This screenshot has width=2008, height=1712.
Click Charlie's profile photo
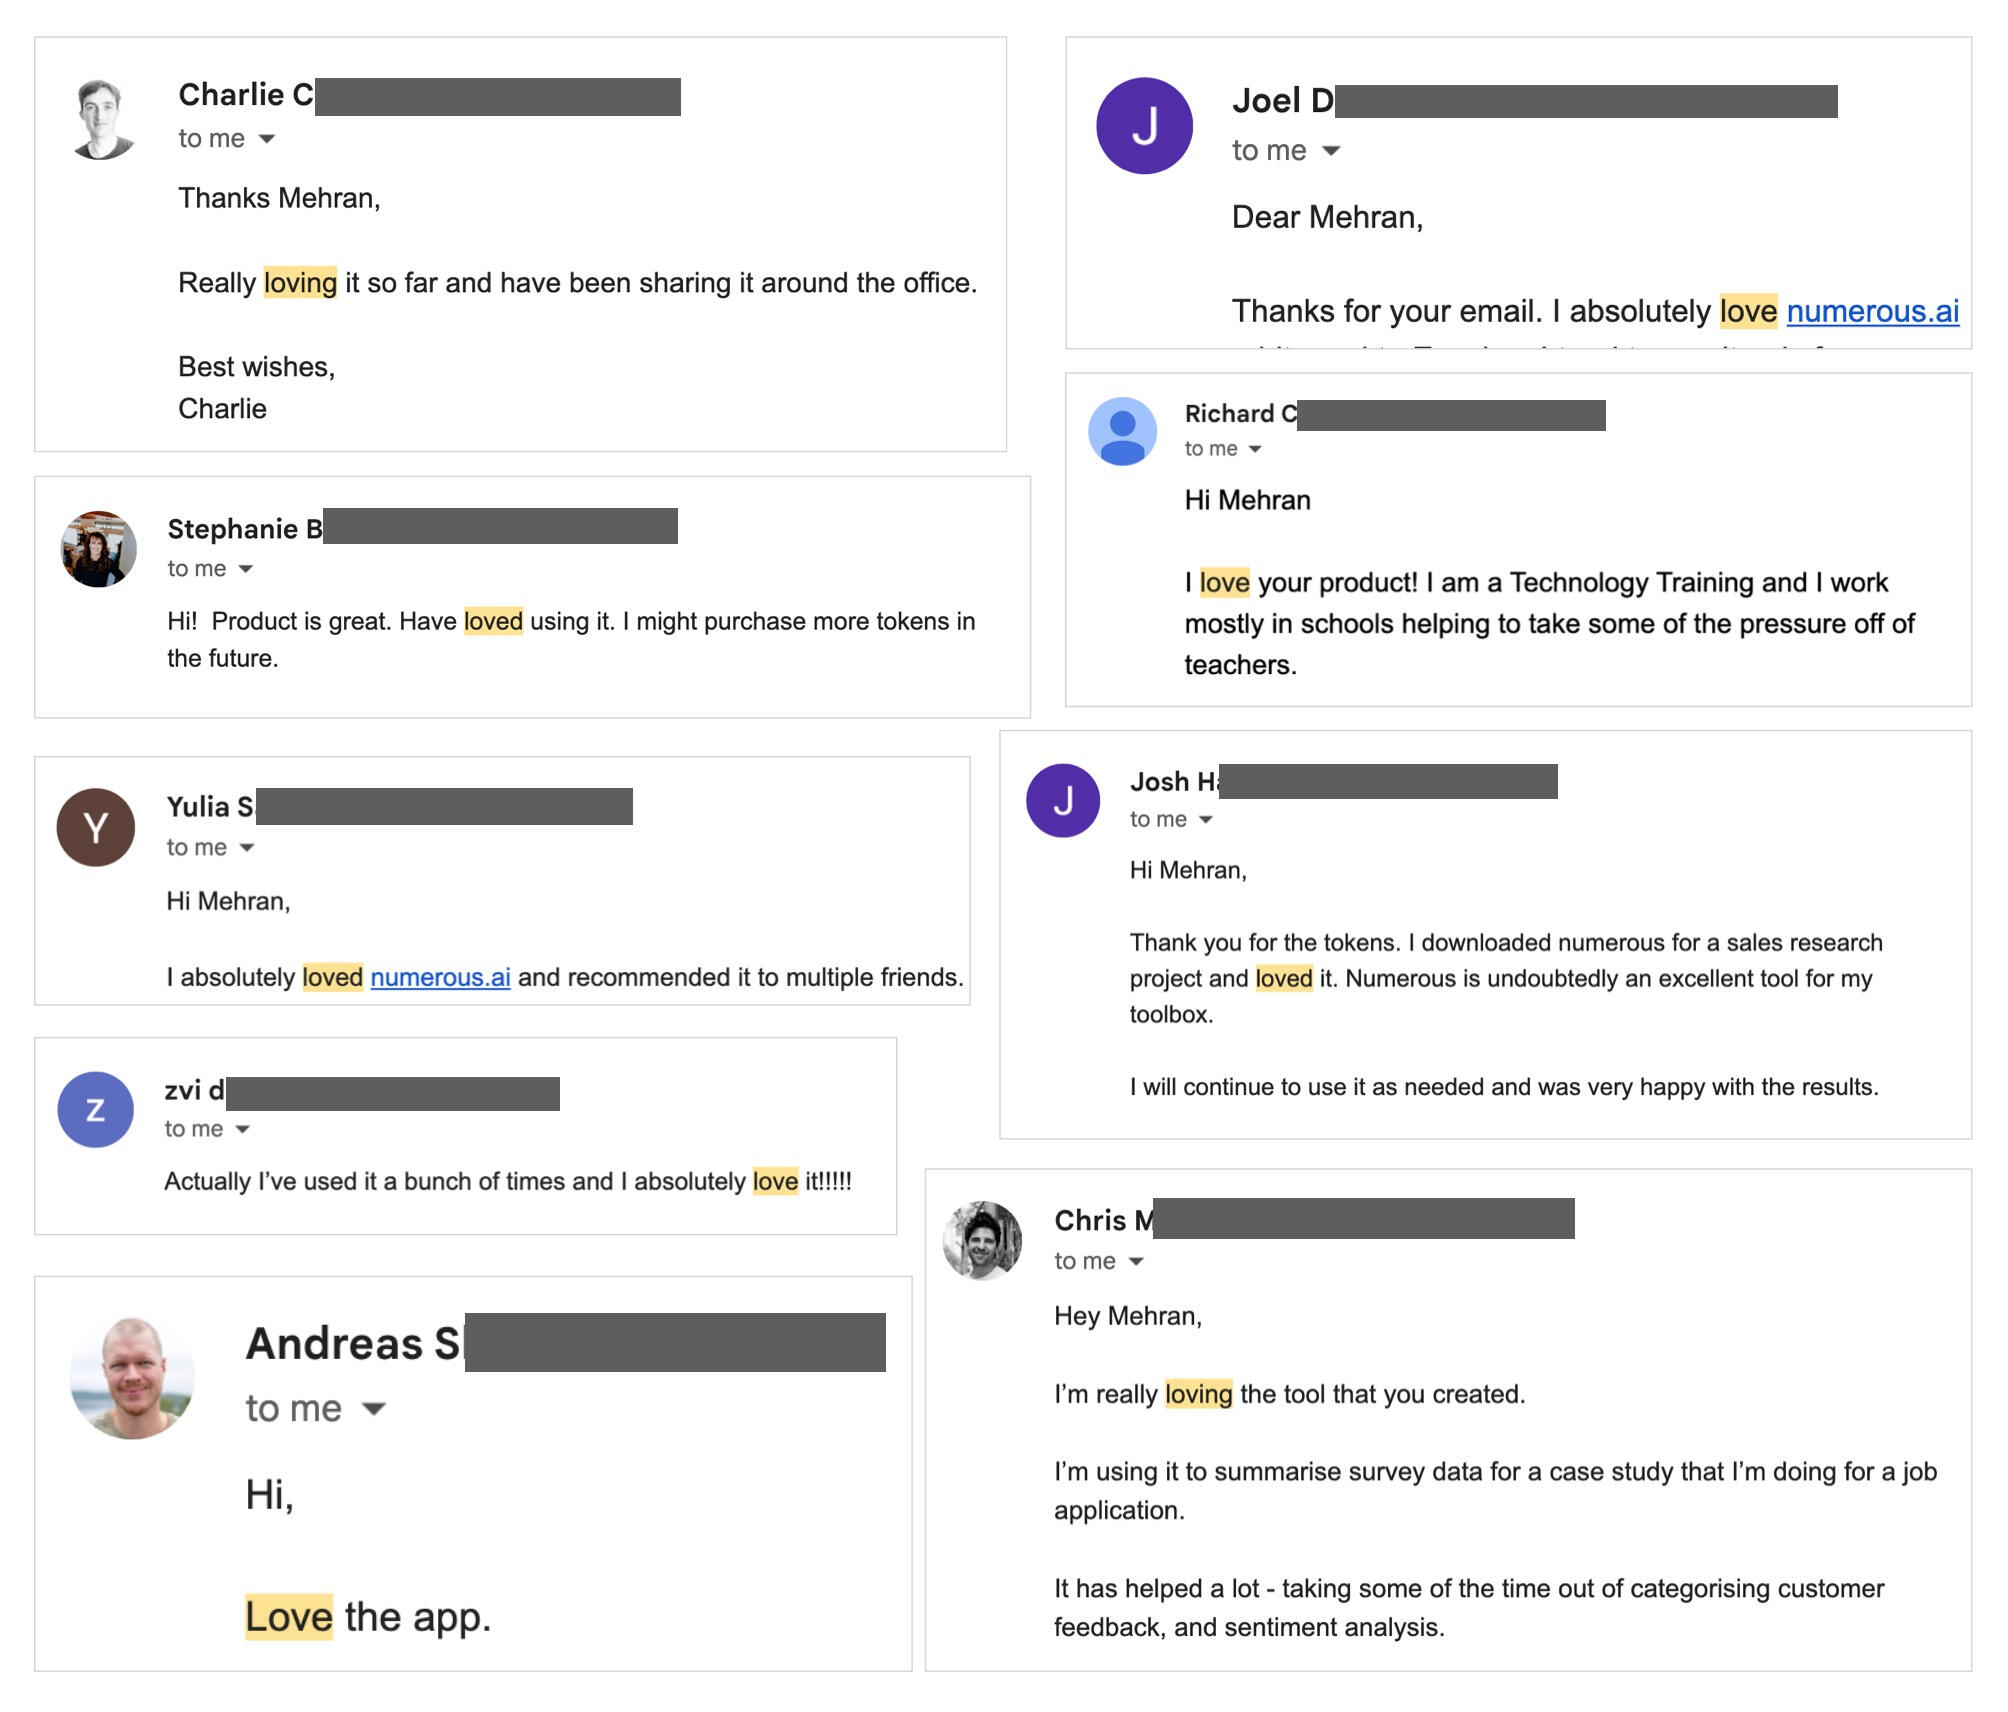click(100, 120)
